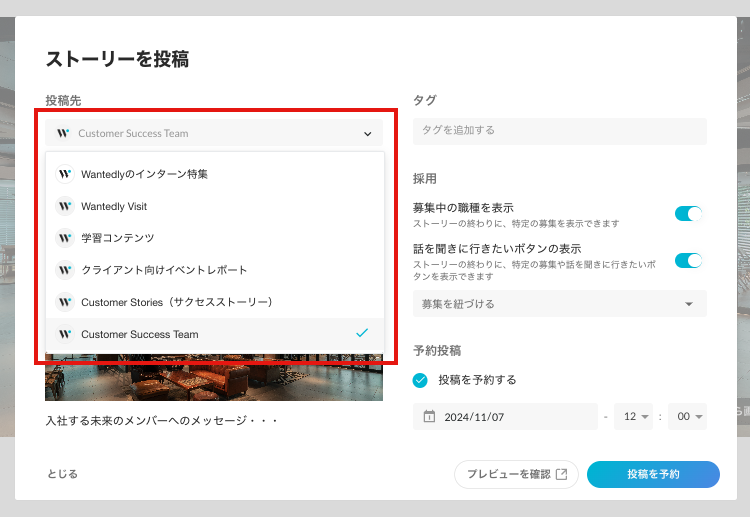Click the とじる link
The width and height of the screenshot is (750, 517).
[x=63, y=474]
